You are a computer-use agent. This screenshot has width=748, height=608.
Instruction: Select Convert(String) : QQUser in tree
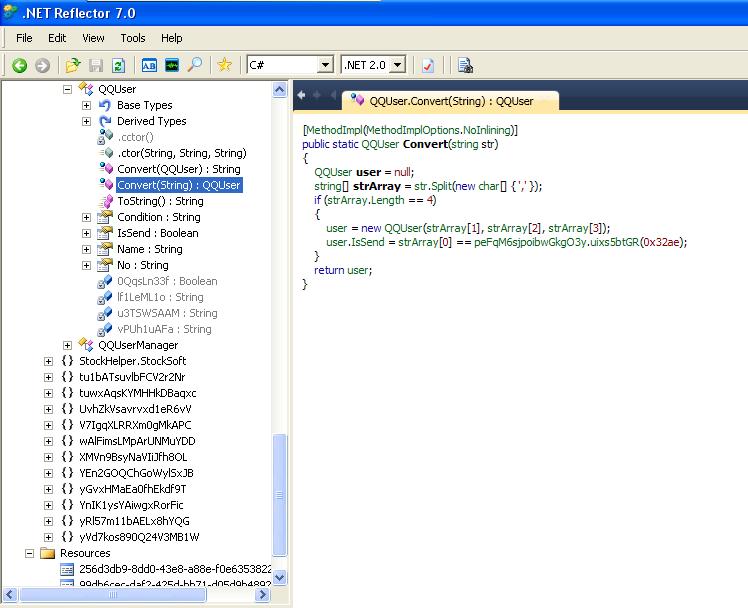179,185
